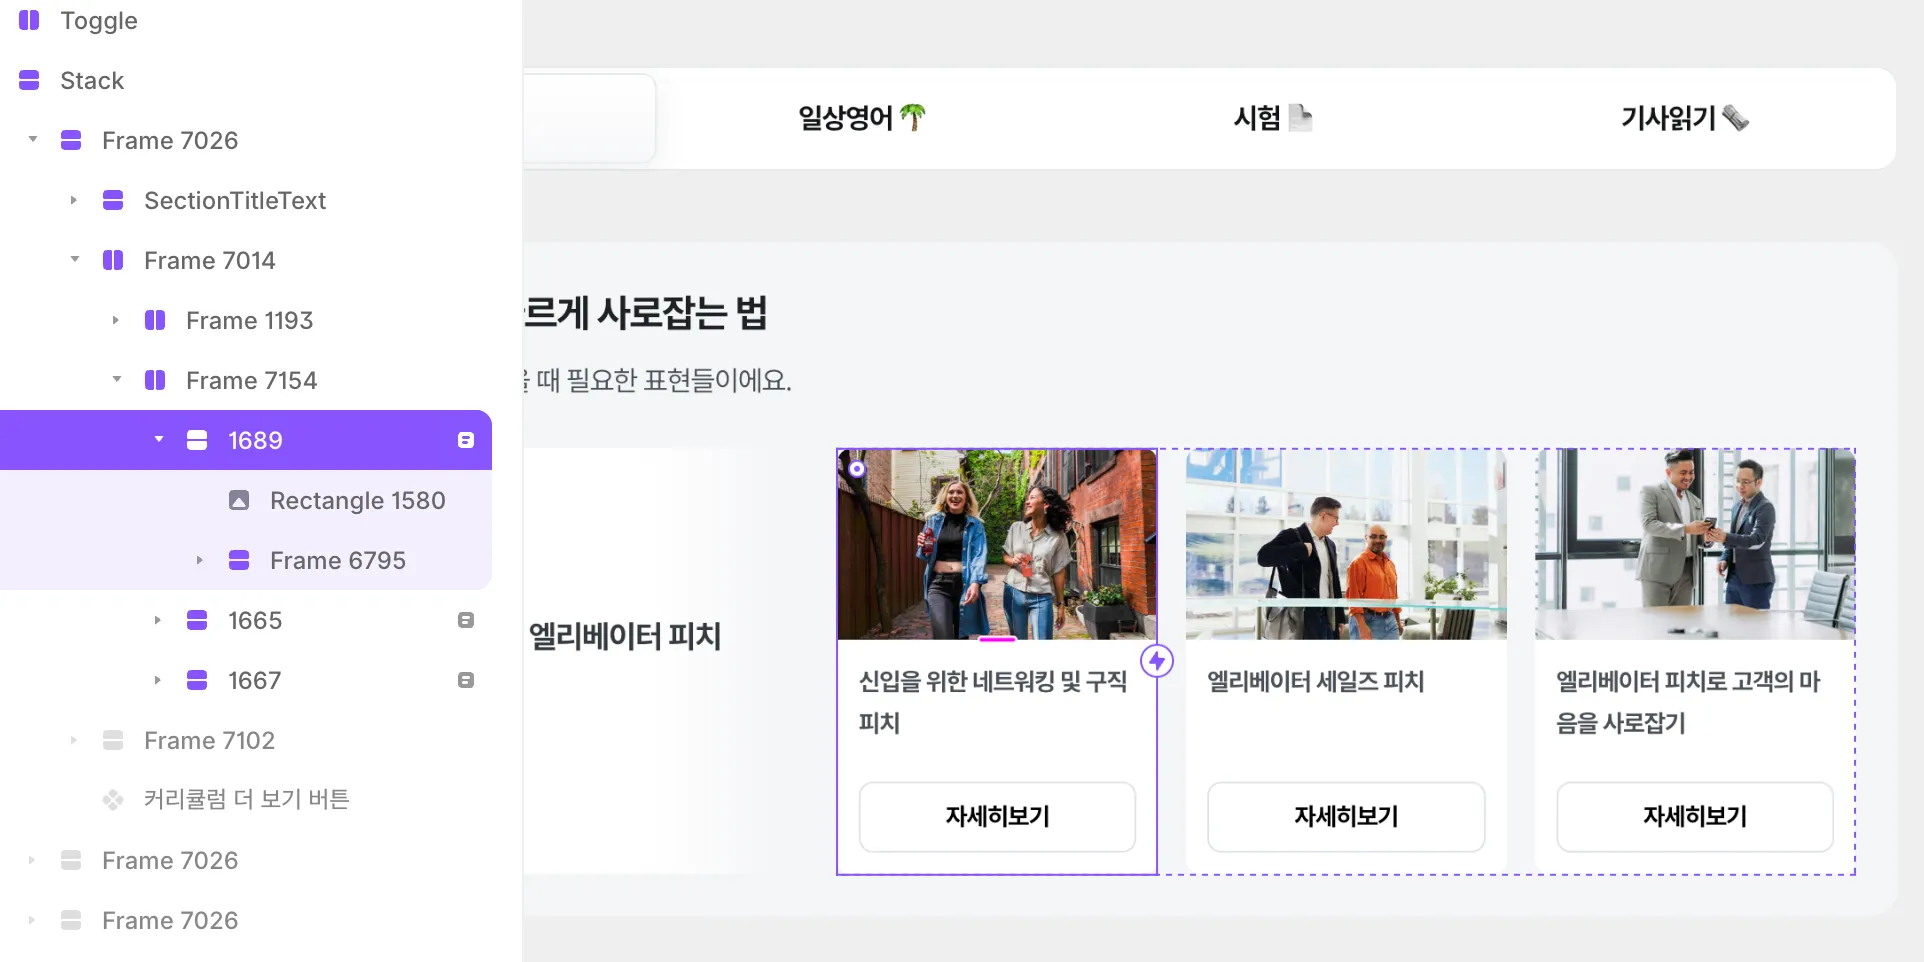Click the component icon beside 커리큘럼 더 보기 버튼
Screen dimensions: 1924x962
pyautogui.click(x=113, y=800)
